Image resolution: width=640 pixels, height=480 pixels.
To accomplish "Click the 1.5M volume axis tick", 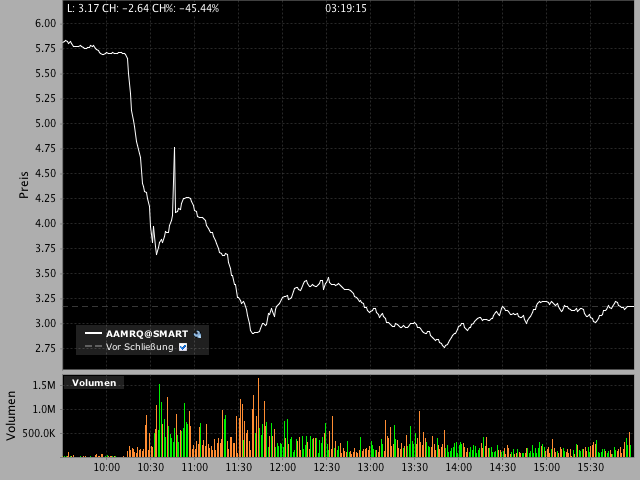I will coord(44,385).
